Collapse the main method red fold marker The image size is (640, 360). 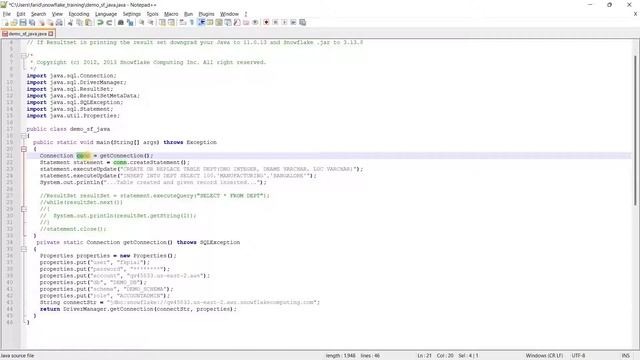24,149
